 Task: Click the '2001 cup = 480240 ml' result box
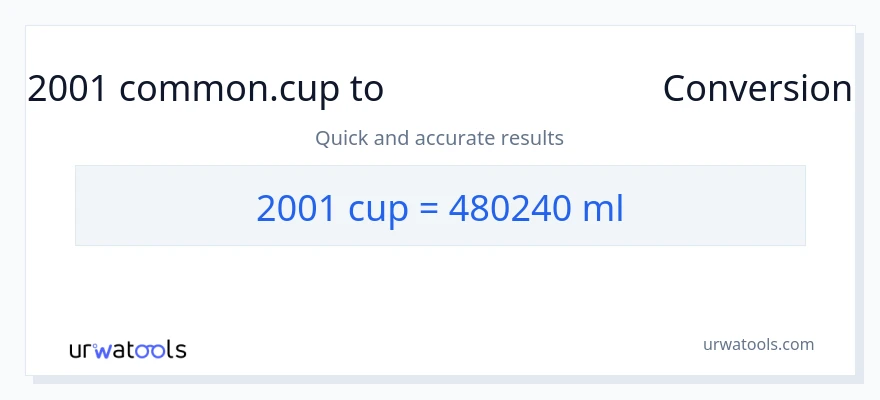(440, 206)
